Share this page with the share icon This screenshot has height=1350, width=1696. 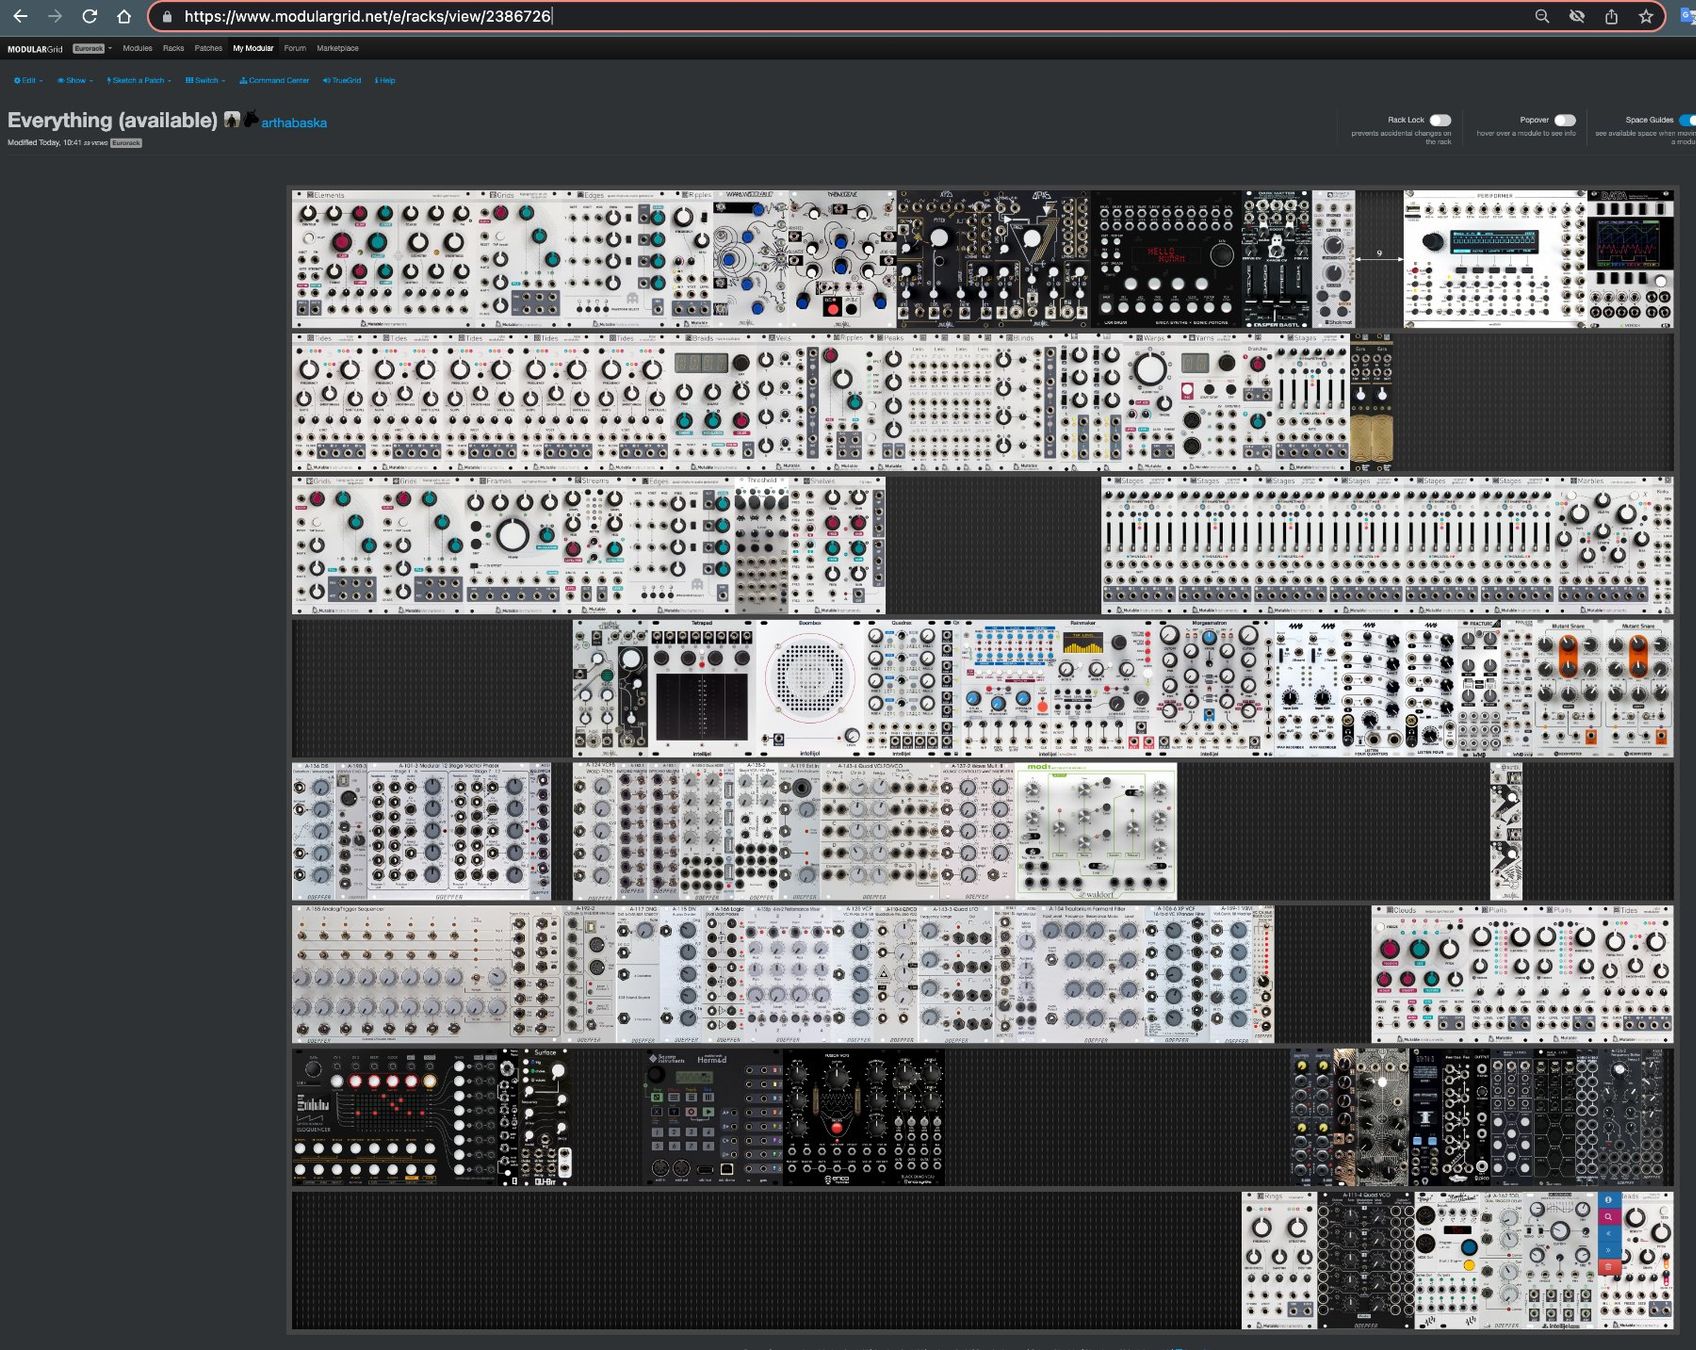(1611, 16)
